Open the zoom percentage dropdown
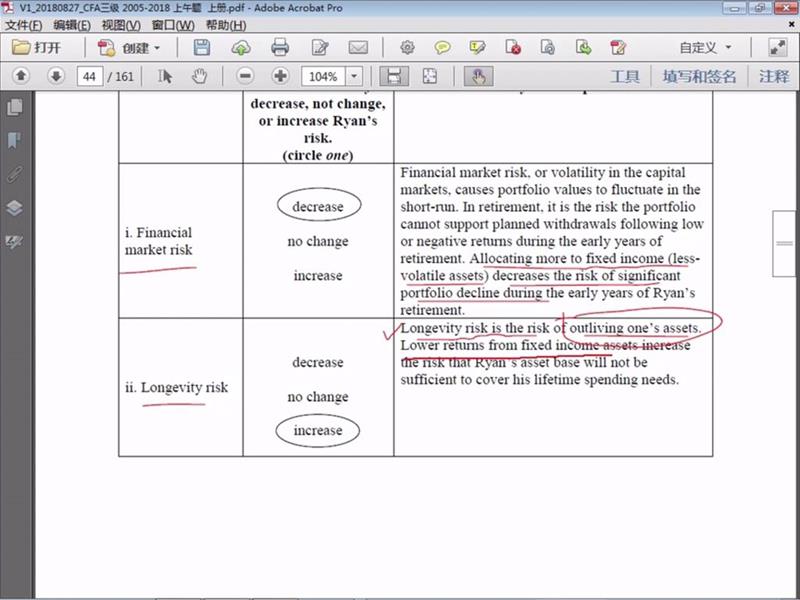This screenshot has width=800, height=600. [x=356, y=76]
